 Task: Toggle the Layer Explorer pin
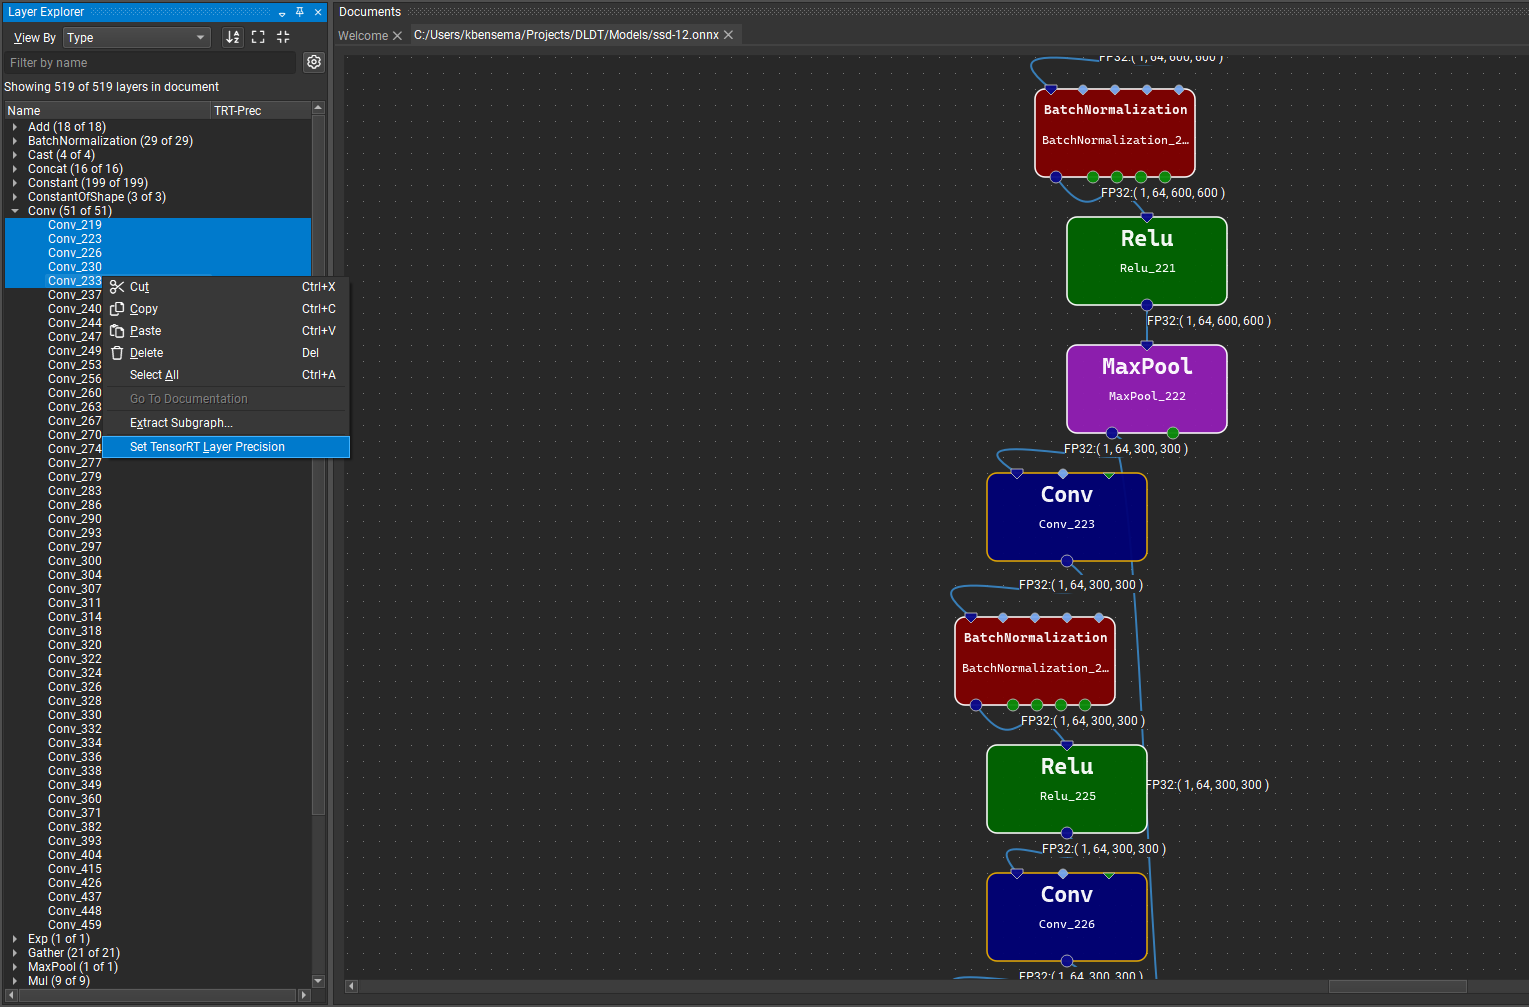coord(298,11)
